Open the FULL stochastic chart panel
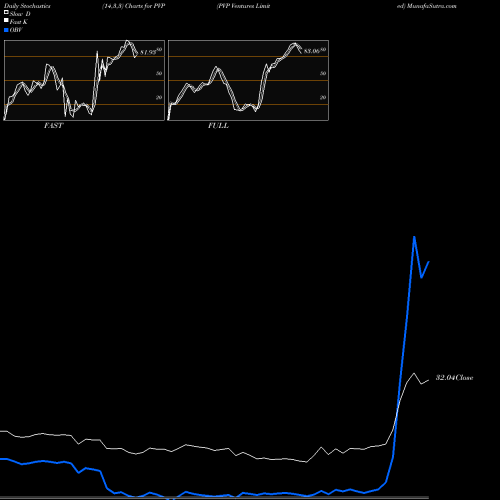This screenshot has width=500, height=500. (x=248, y=80)
